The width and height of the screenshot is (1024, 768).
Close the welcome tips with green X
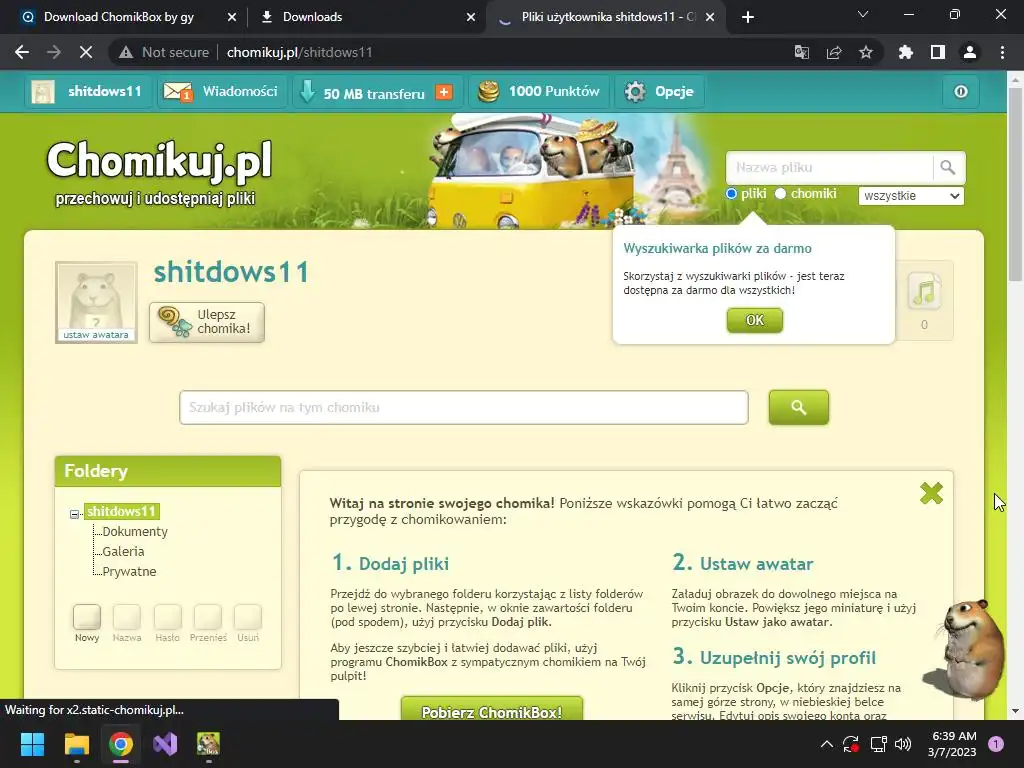pyautogui.click(x=931, y=493)
